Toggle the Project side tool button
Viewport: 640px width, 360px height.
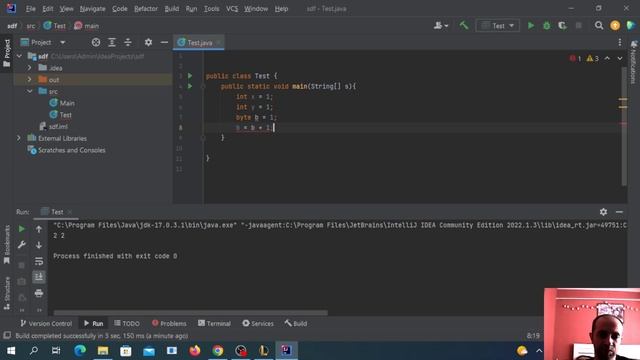pyautogui.click(x=7, y=53)
